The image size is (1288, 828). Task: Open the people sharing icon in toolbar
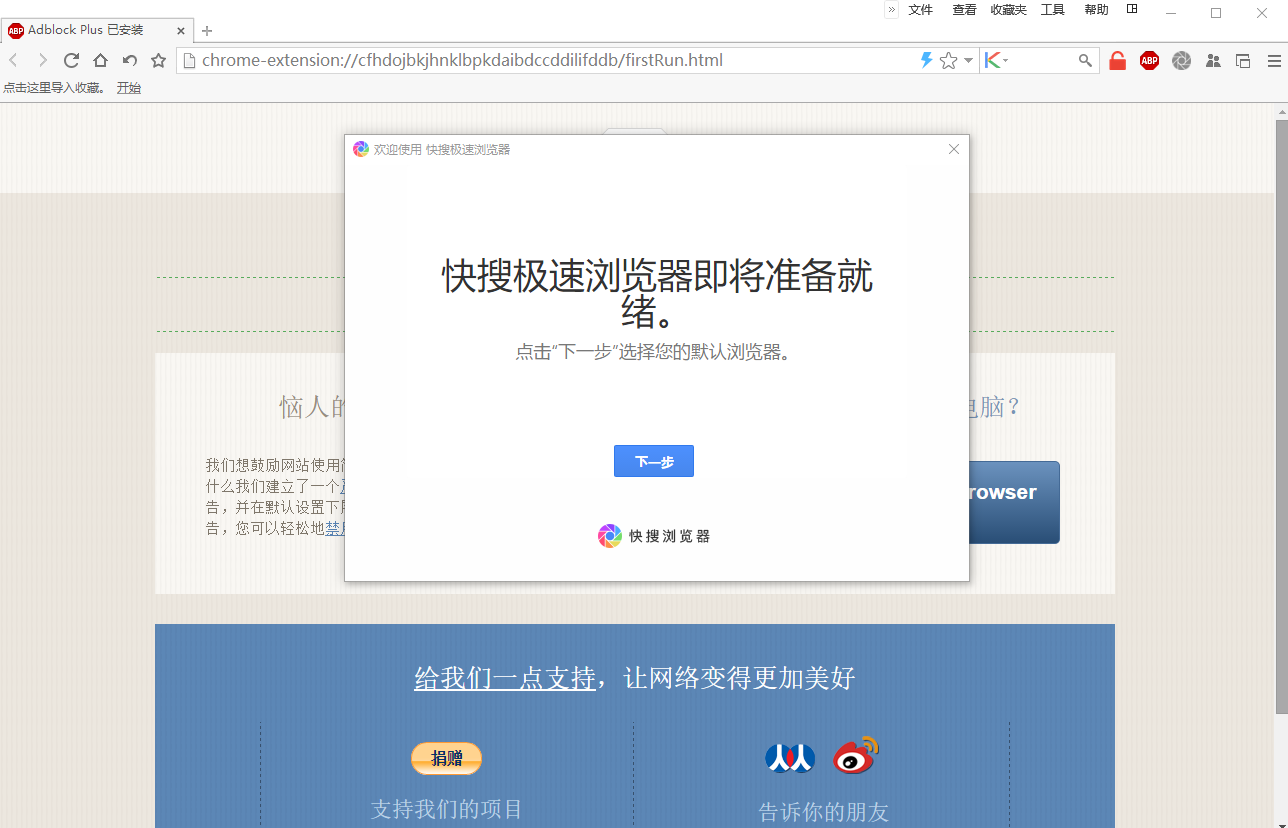click(x=1213, y=60)
